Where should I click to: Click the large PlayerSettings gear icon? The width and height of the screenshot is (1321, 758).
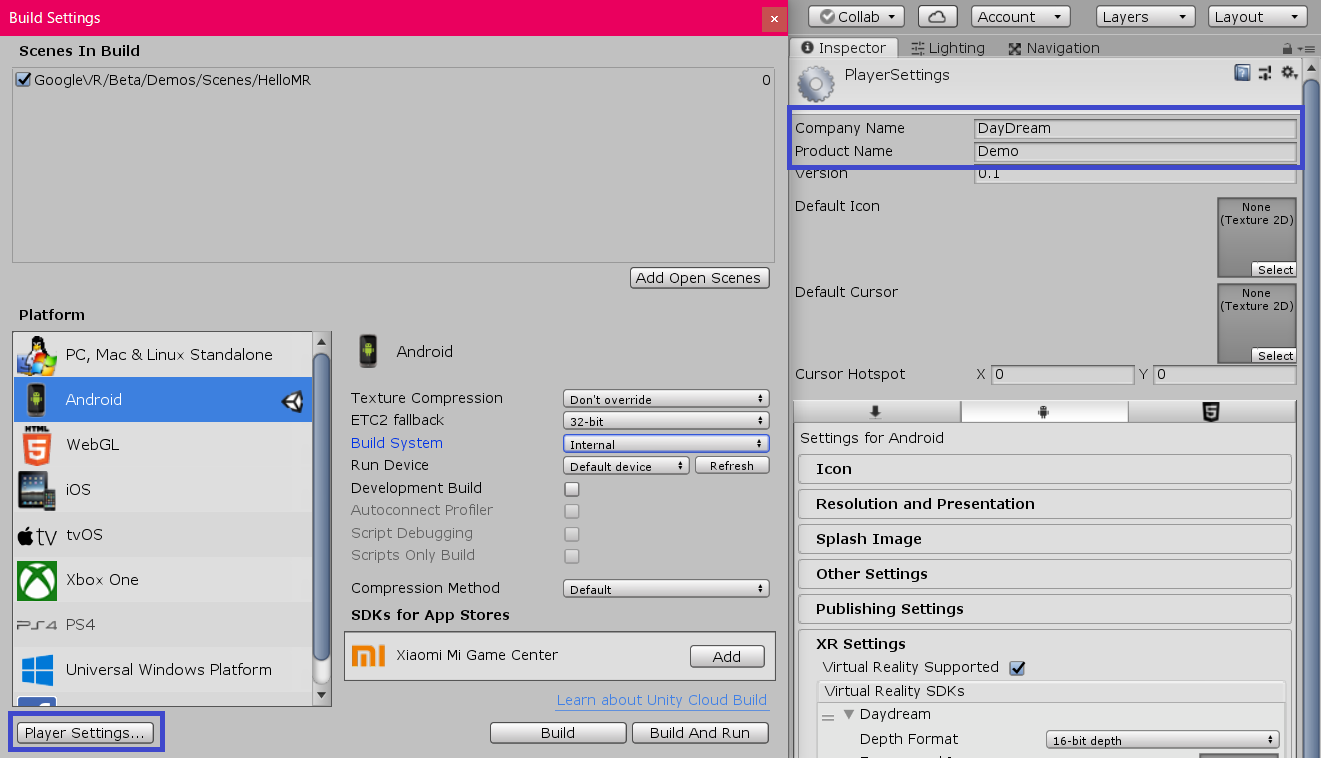[816, 84]
